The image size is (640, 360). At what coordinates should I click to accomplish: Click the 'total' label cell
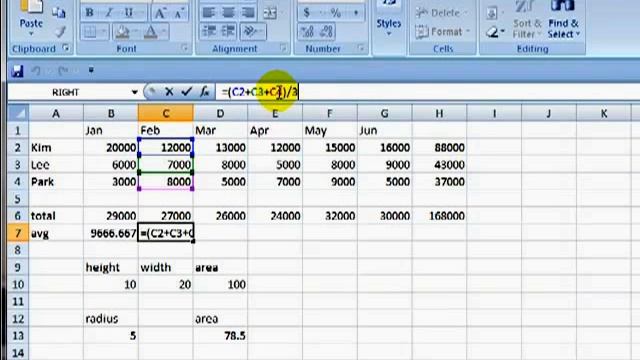[x=56, y=216]
